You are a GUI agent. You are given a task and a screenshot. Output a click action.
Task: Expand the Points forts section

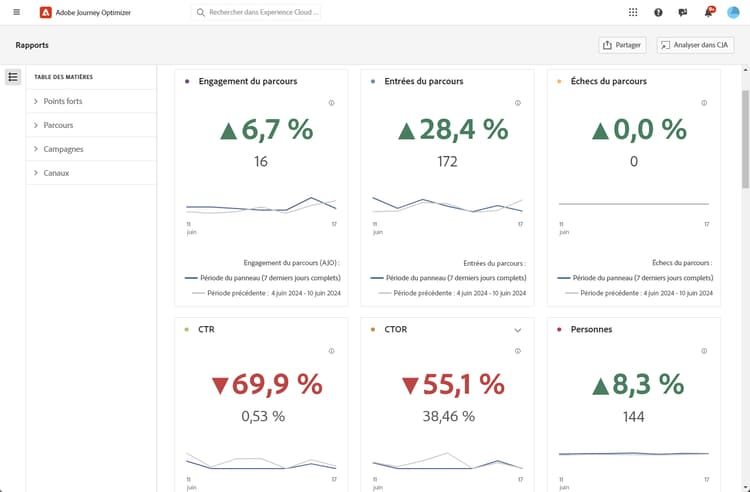(x=91, y=101)
